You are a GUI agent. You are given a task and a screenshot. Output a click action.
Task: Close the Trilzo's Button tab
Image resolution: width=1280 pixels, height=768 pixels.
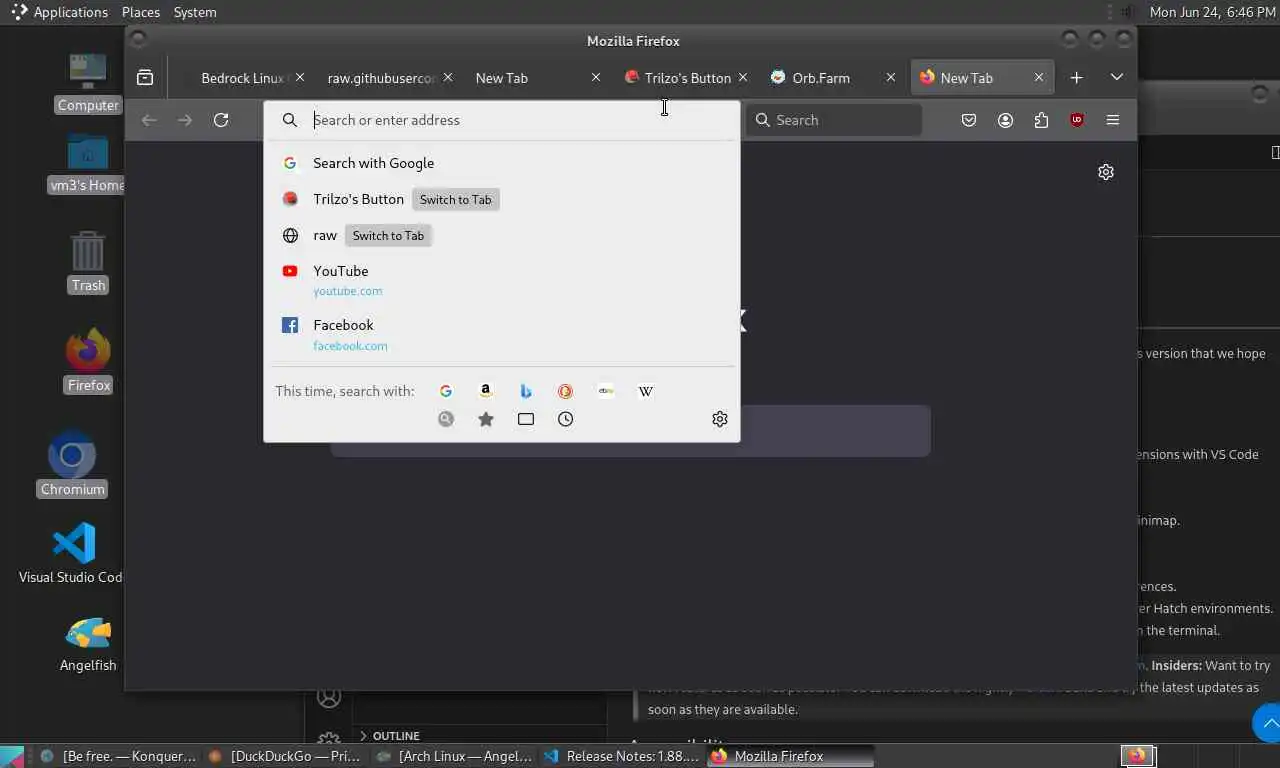point(742,77)
